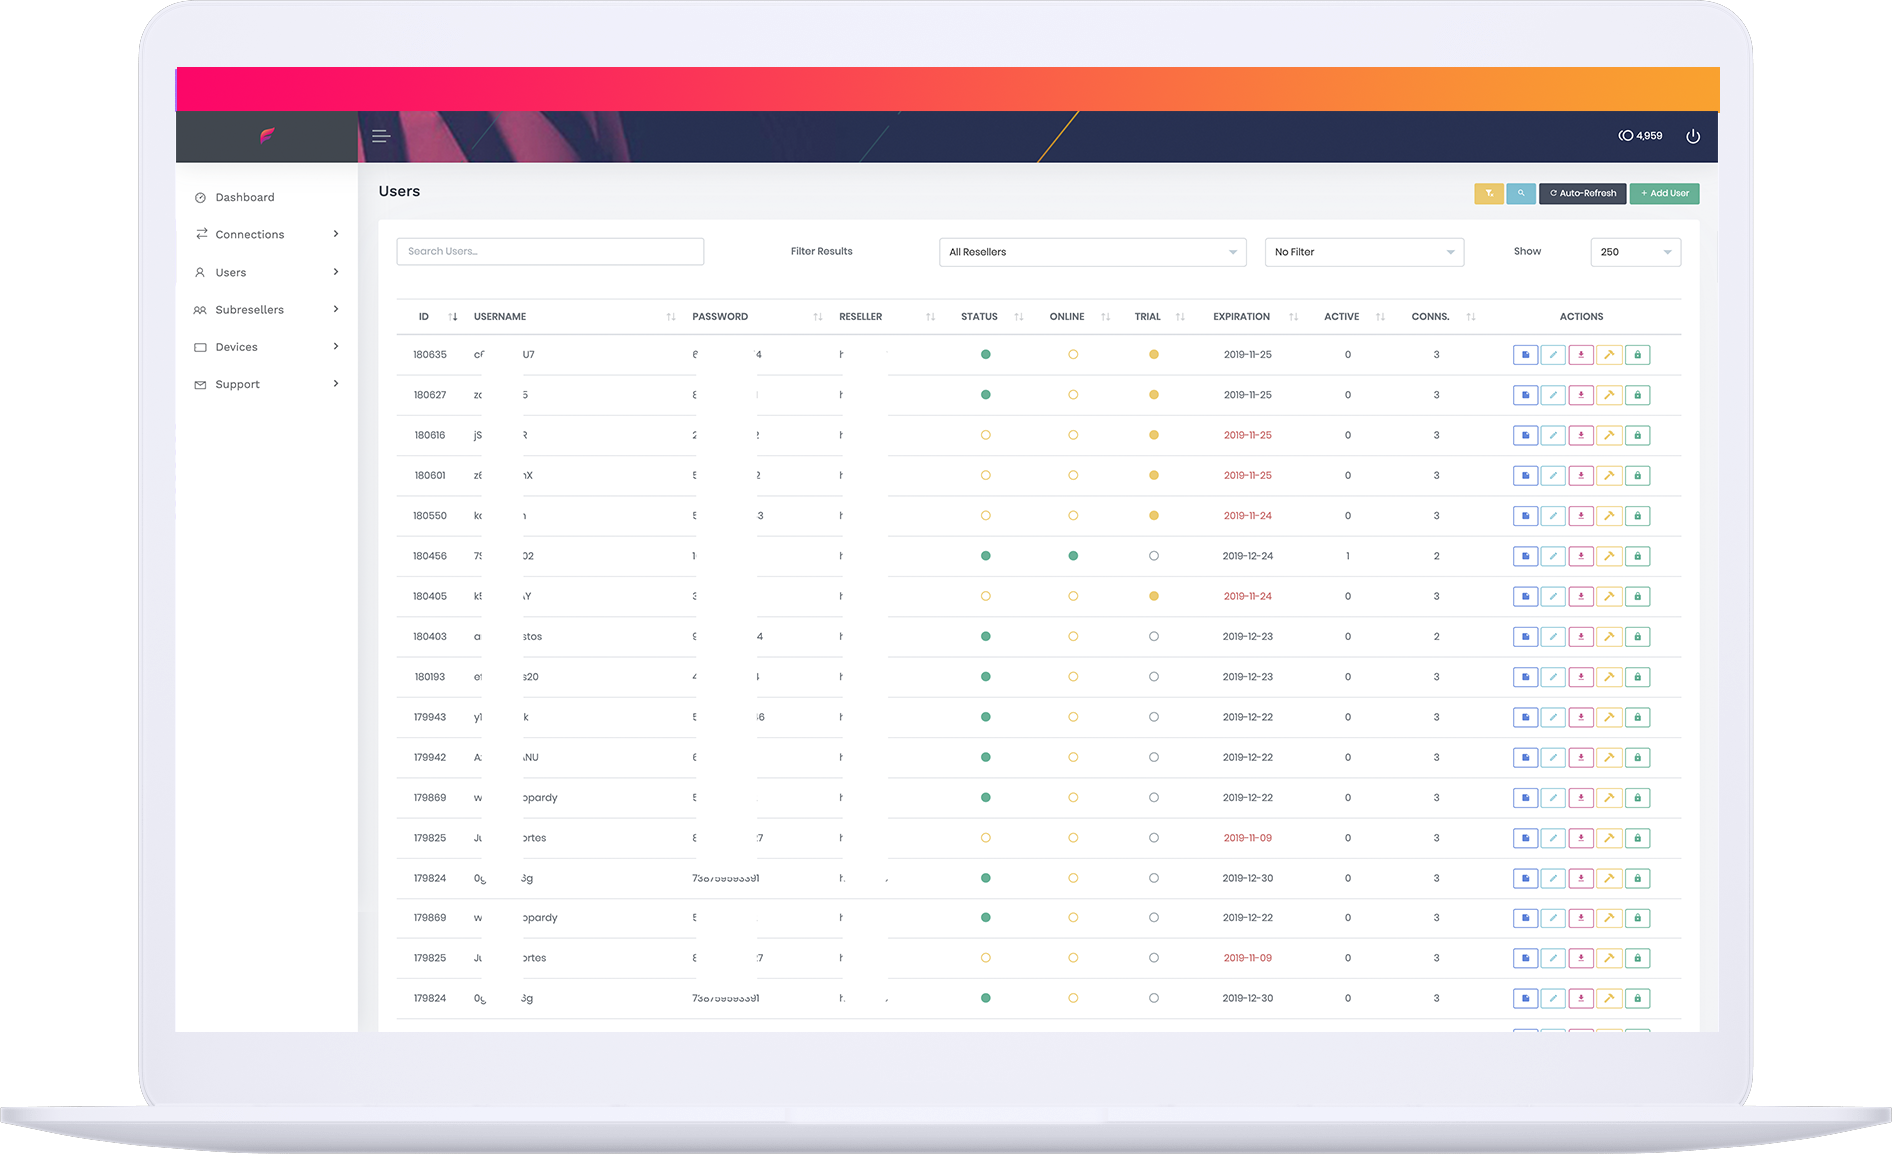Click the power logout icon

(1693, 136)
